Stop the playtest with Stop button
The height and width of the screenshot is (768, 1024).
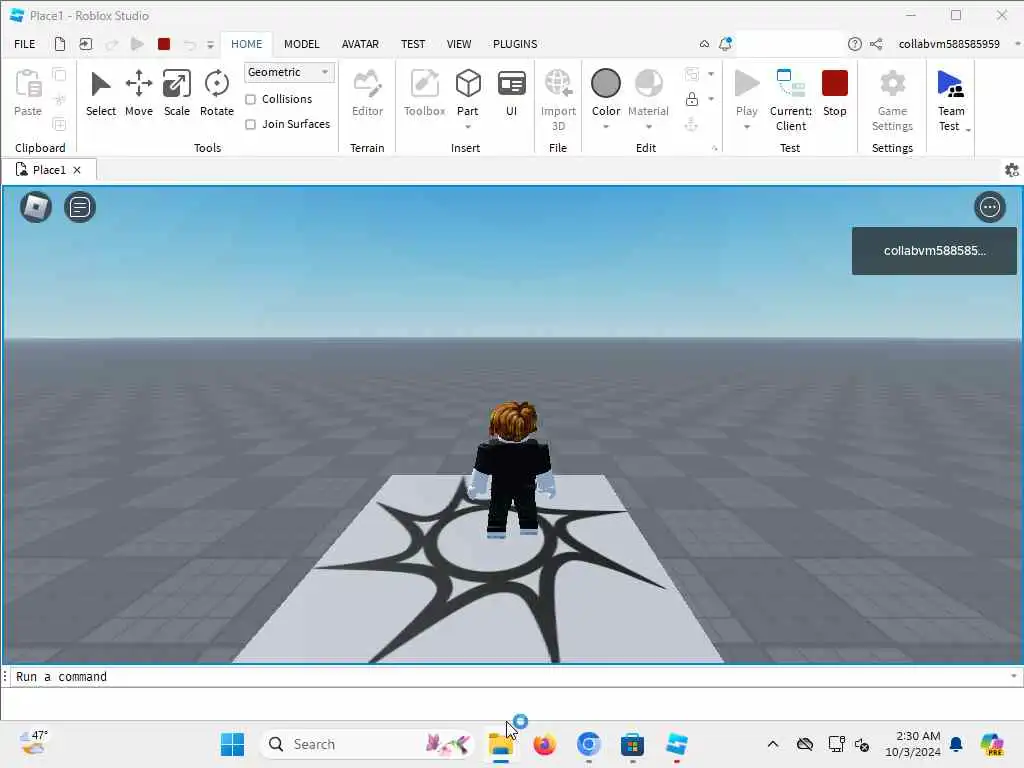tap(835, 93)
